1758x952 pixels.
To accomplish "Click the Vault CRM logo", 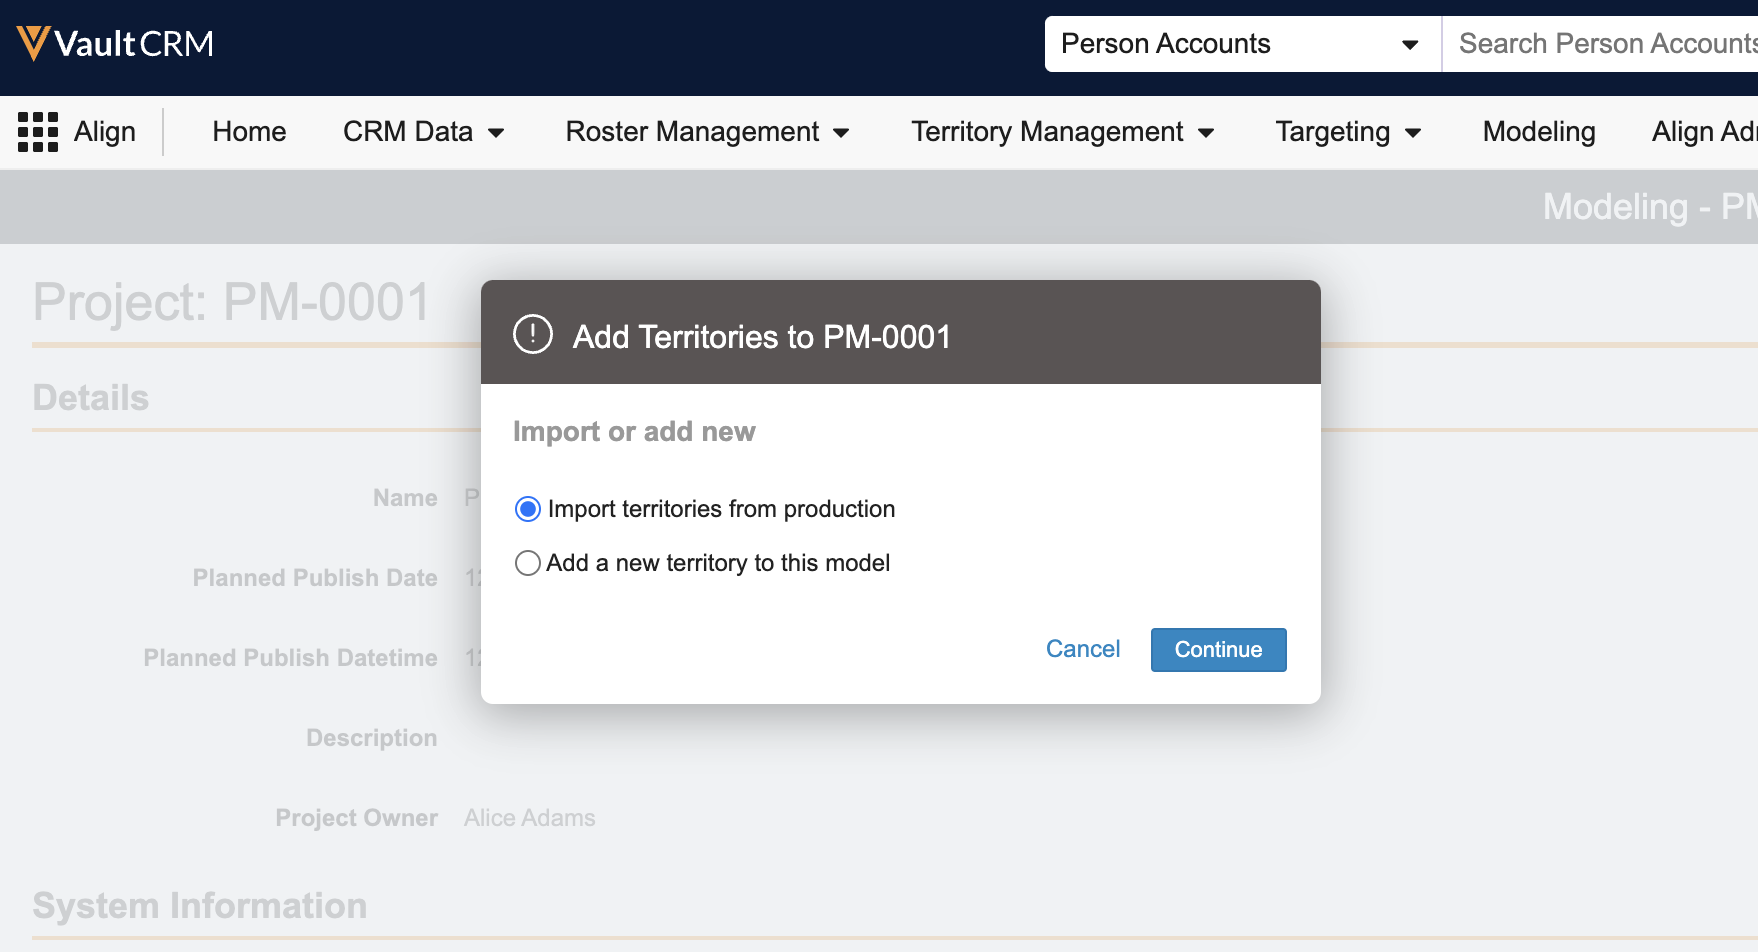I will [x=115, y=44].
